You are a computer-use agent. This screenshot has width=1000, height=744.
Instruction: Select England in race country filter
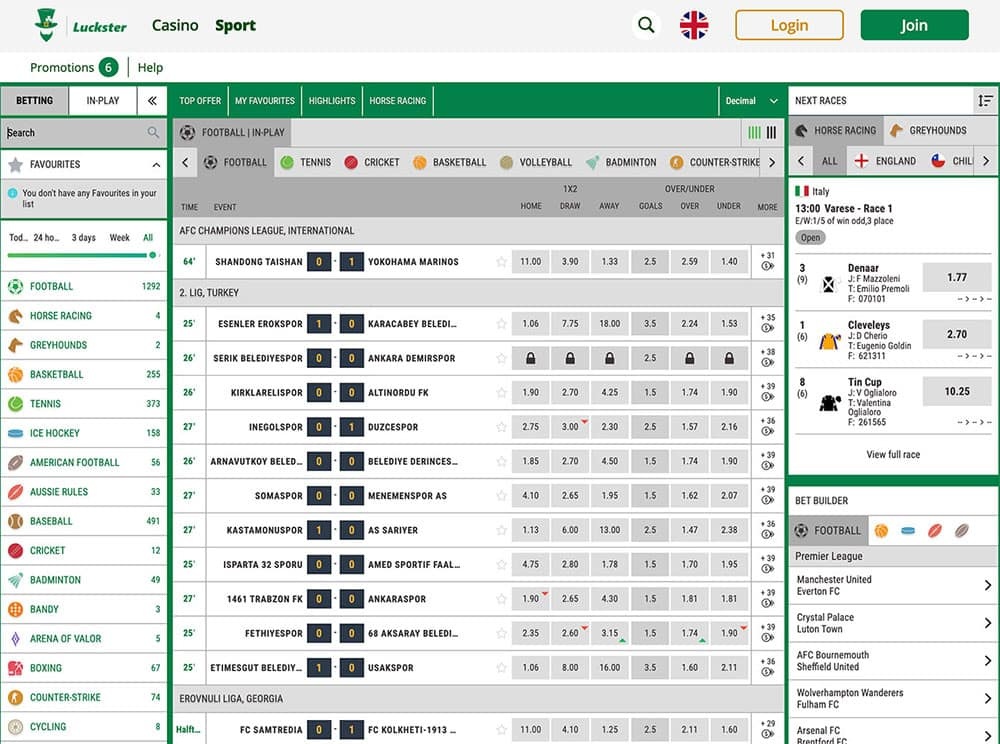coord(885,161)
